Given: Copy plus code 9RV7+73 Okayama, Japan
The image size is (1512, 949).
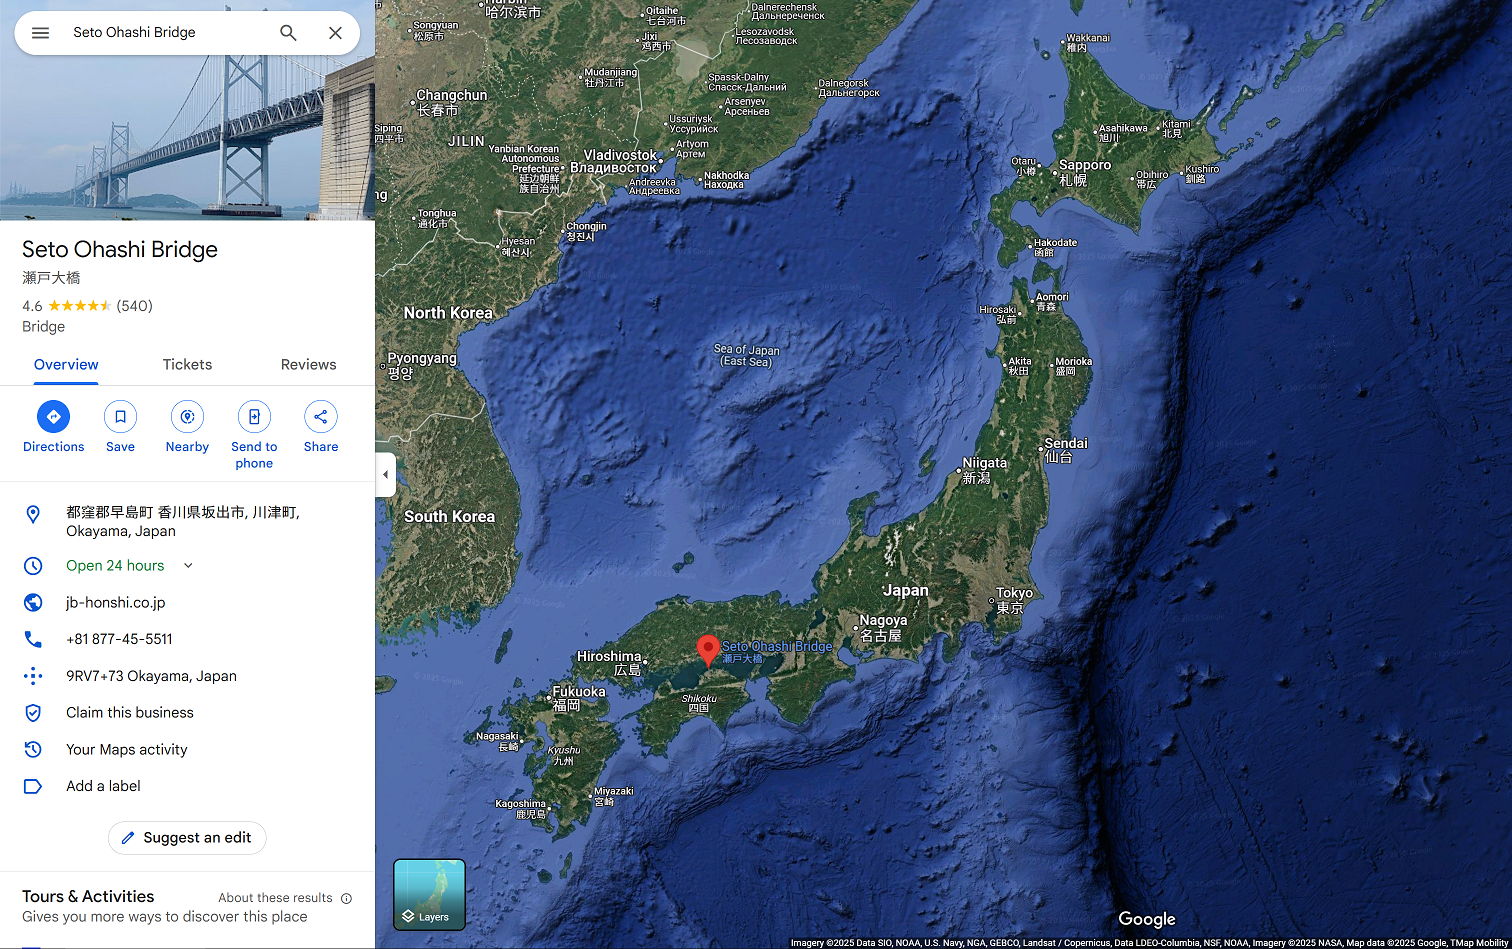Looking at the screenshot, I should tap(151, 676).
